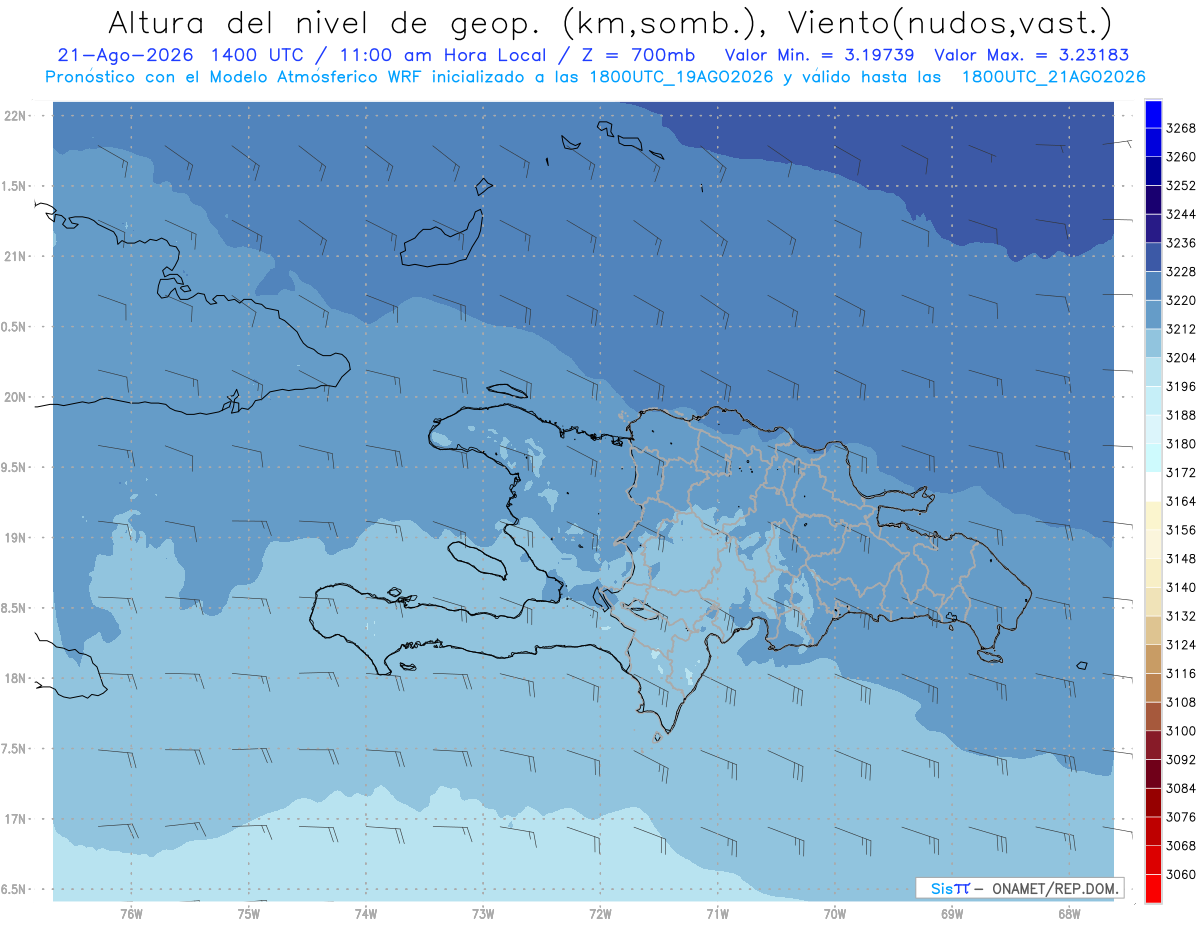Click the '1800UTC_21AGO2026' valid-until time
The height and width of the screenshot is (927, 1200).
[1053, 77]
